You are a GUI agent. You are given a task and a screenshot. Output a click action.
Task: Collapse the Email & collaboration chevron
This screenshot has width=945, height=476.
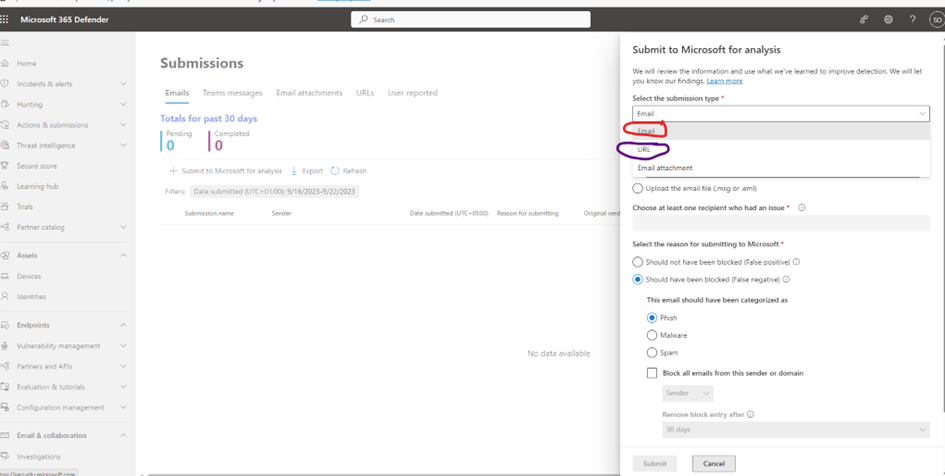click(124, 435)
